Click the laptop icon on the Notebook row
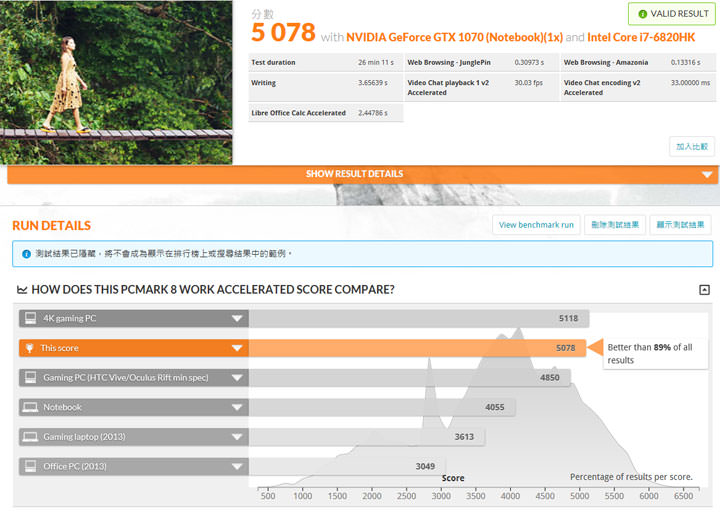 [x=30, y=407]
